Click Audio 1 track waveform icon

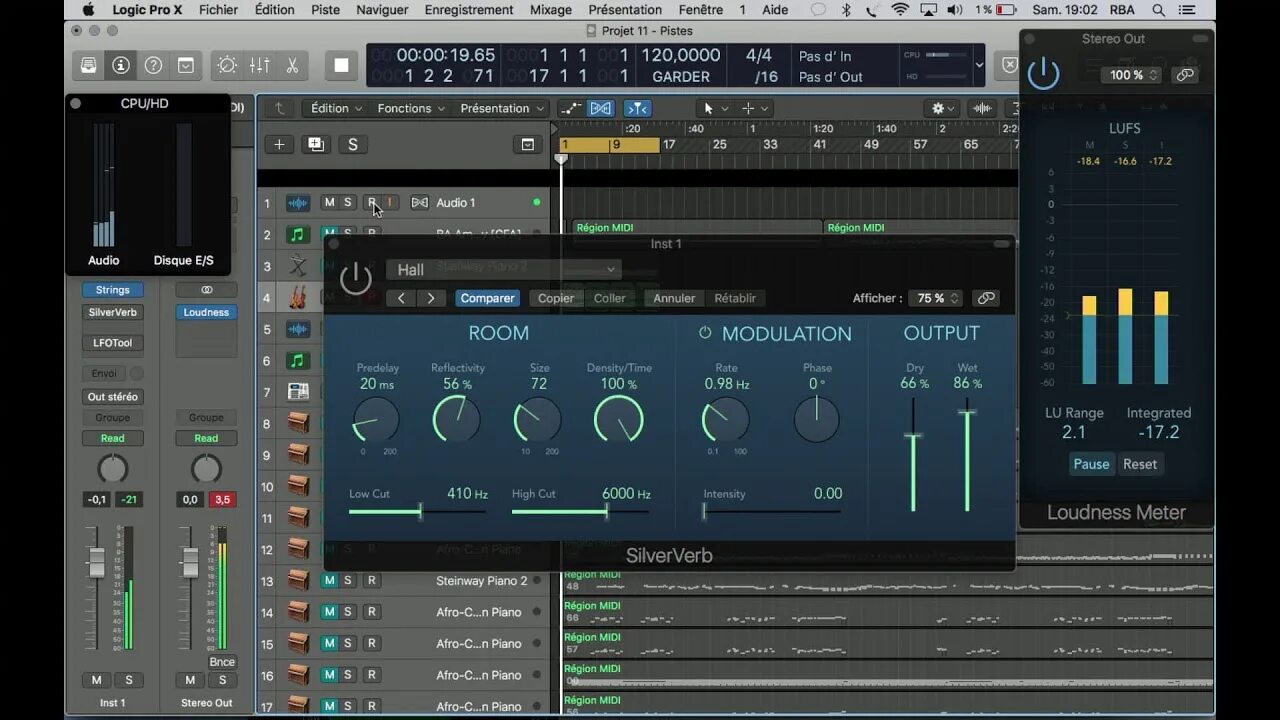(x=298, y=203)
